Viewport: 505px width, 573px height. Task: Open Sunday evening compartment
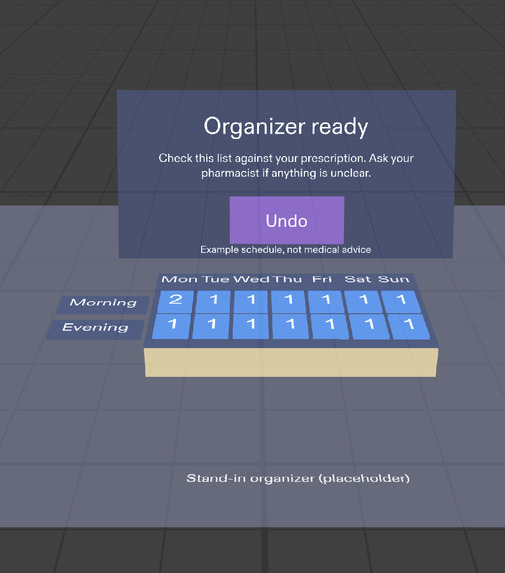tap(409, 326)
